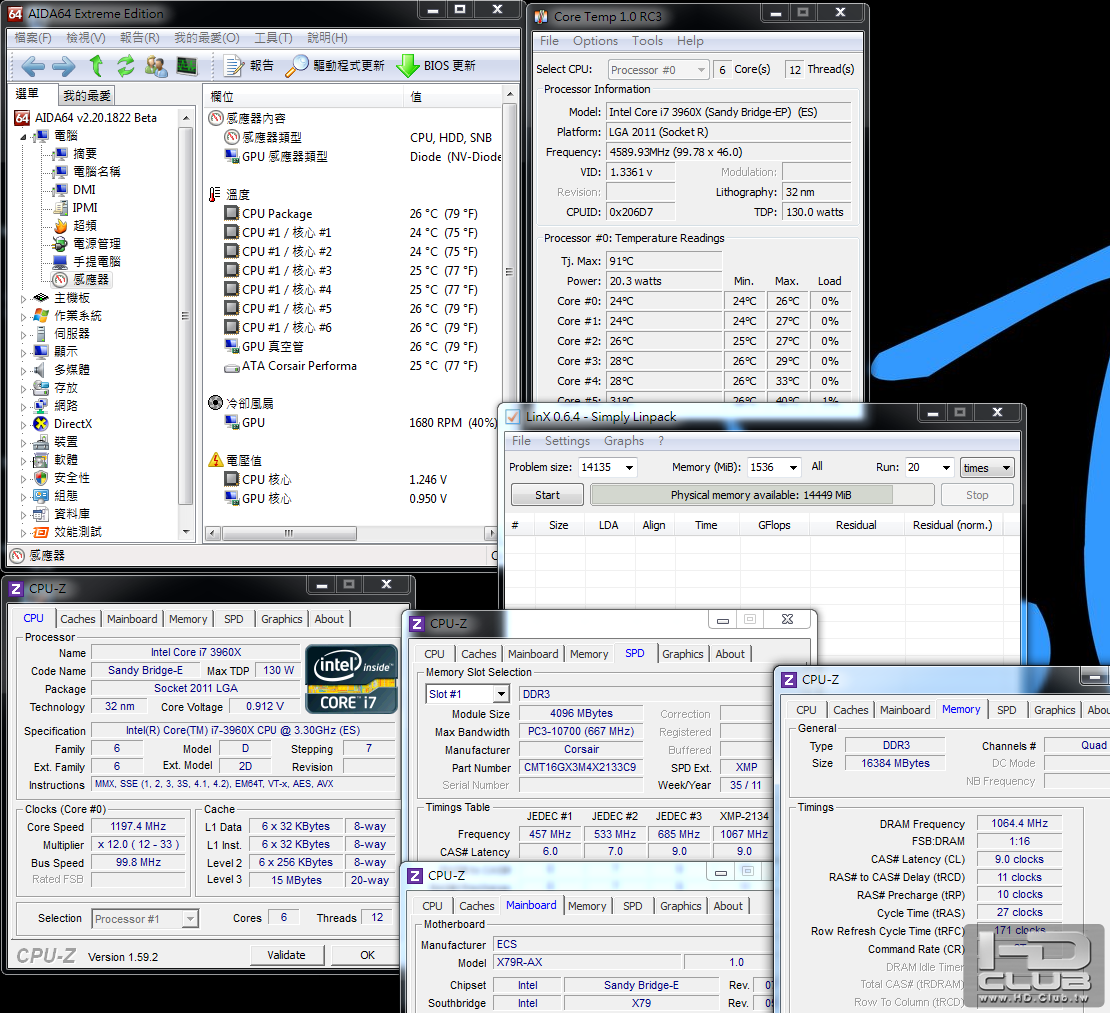Open the Options menu in Core Temp
The width and height of the screenshot is (1110, 1013).
point(595,41)
